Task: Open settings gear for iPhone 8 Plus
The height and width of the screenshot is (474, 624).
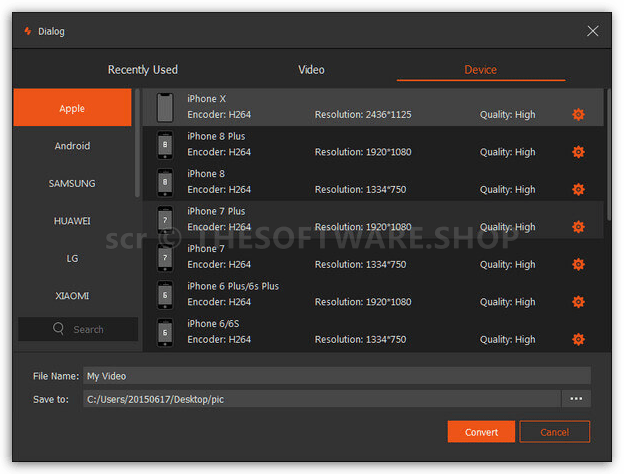Action: coord(578,152)
